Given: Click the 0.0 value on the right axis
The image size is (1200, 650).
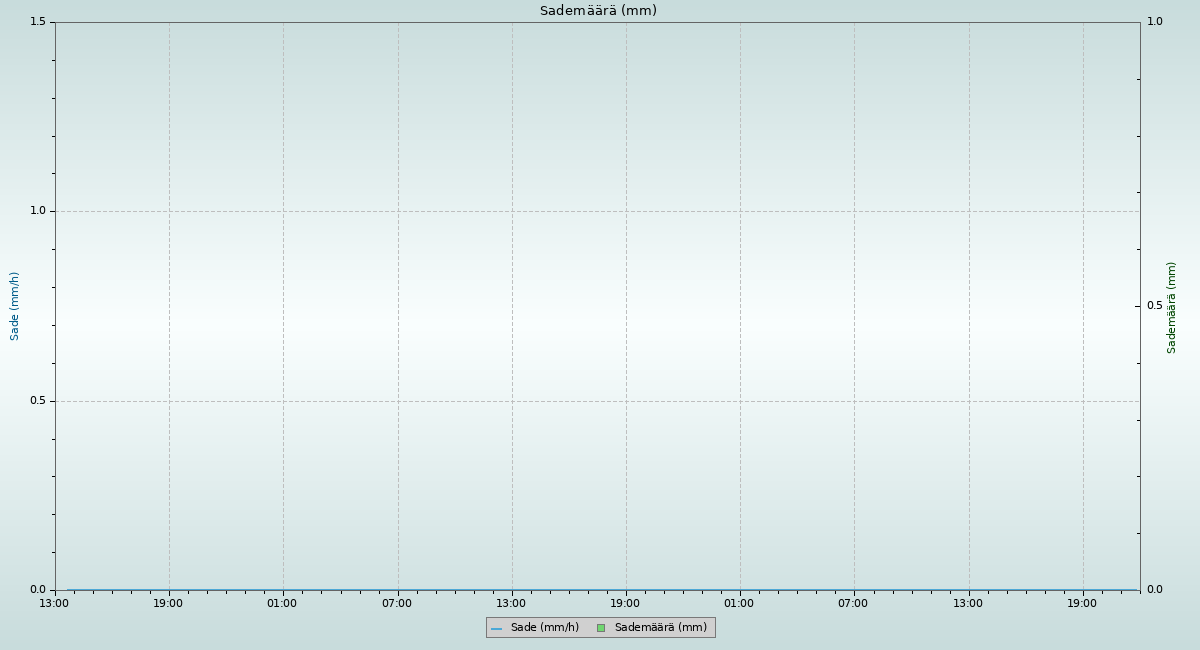Looking at the screenshot, I should pyautogui.click(x=1154, y=590).
